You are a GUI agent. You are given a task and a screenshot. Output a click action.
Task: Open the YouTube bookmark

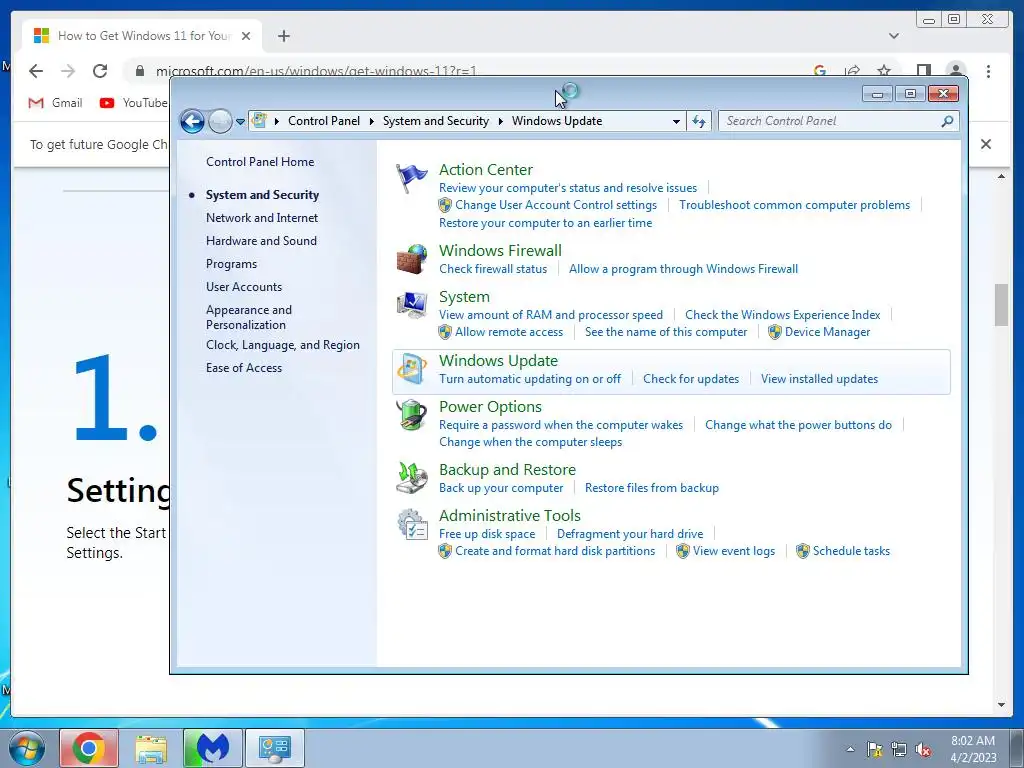[133, 103]
